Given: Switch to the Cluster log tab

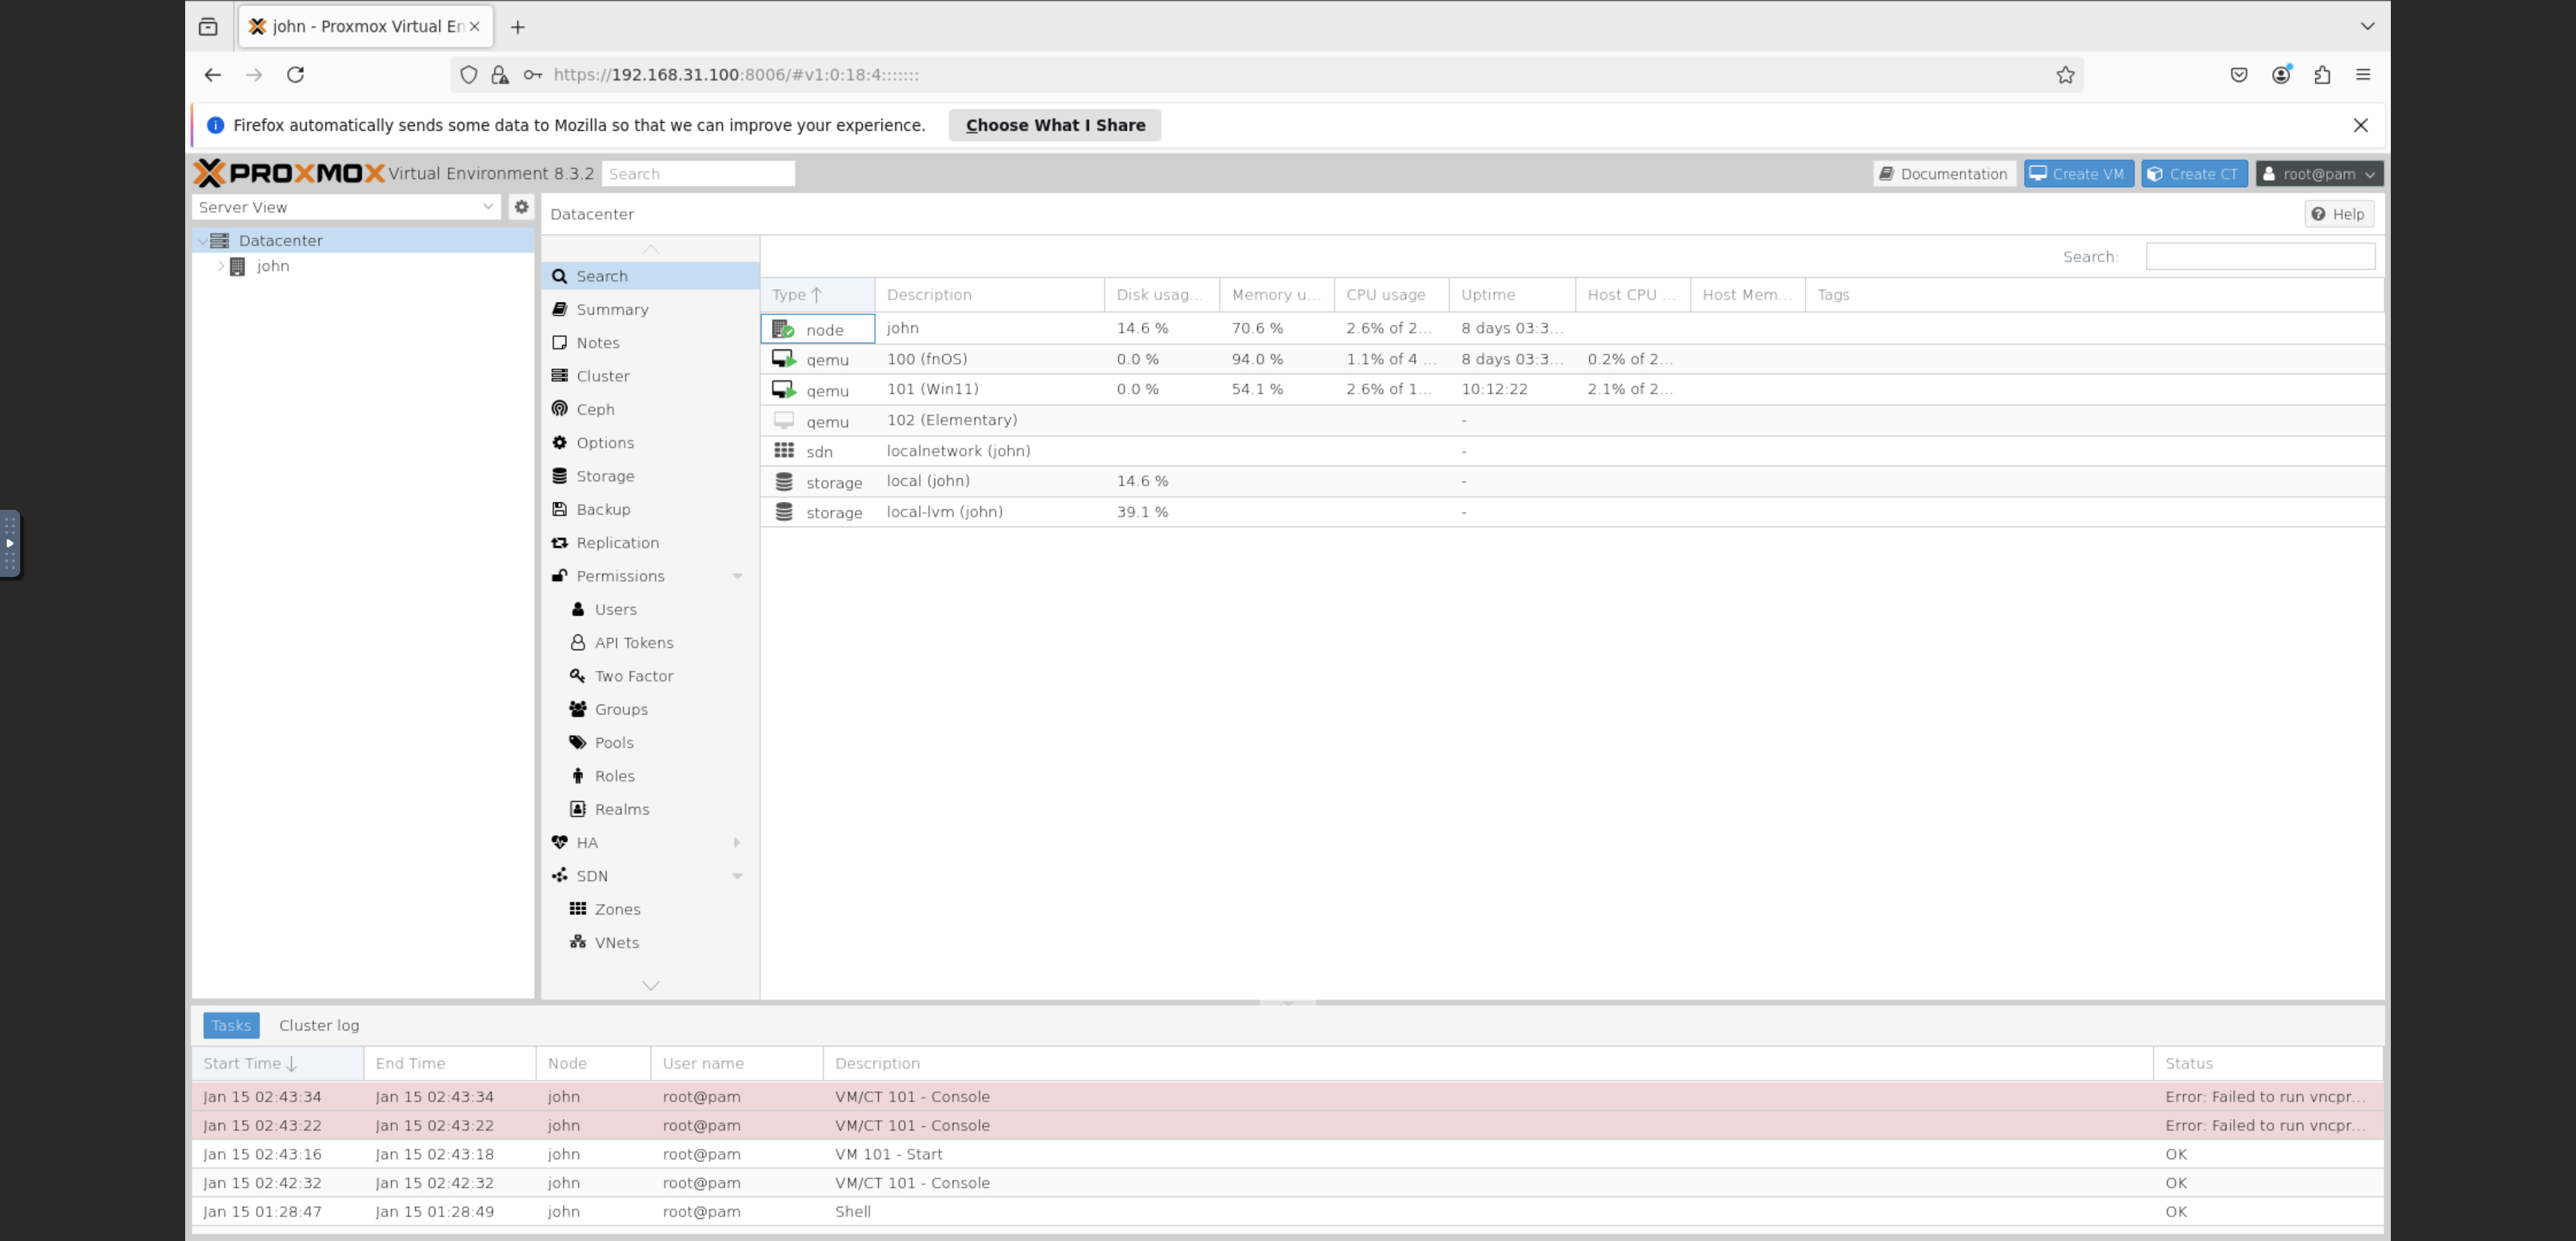Looking at the screenshot, I should (x=319, y=1025).
